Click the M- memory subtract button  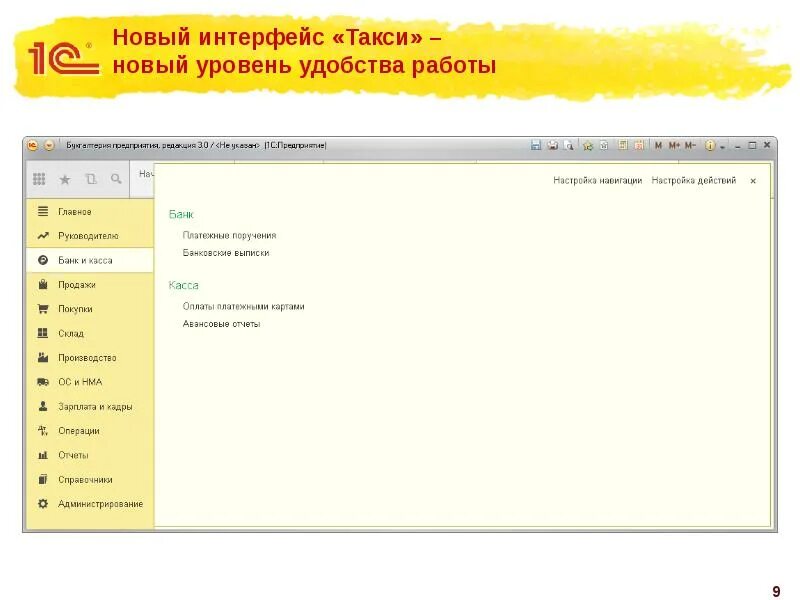point(690,145)
